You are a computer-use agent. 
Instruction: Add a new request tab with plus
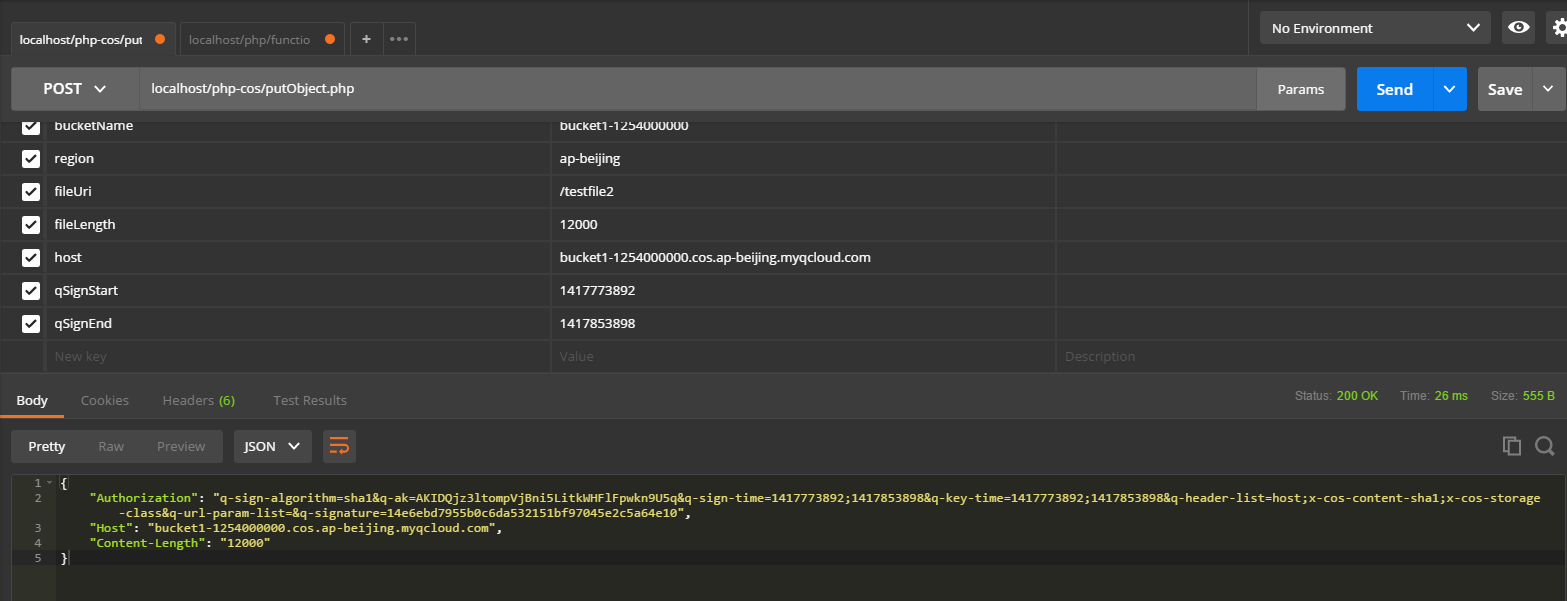366,39
